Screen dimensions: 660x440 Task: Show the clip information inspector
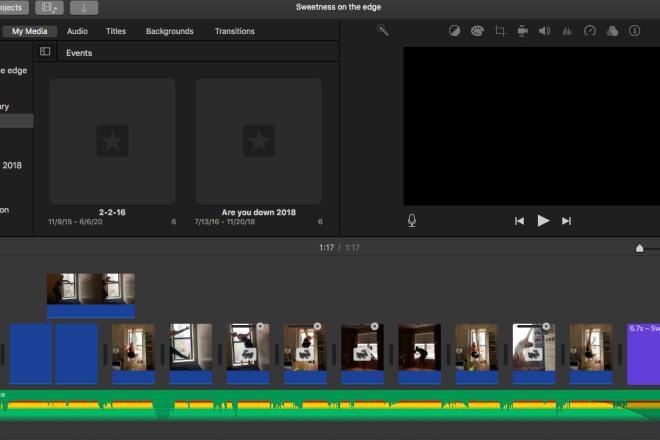point(634,31)
